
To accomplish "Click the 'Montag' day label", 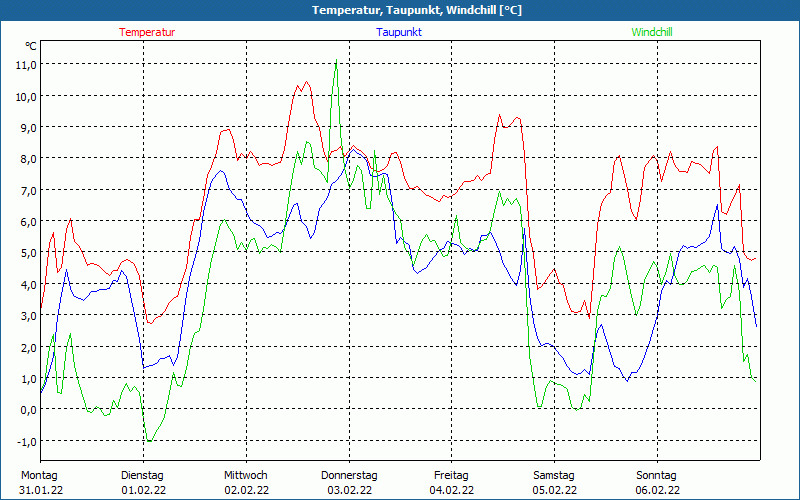I will tap(39, 475).
